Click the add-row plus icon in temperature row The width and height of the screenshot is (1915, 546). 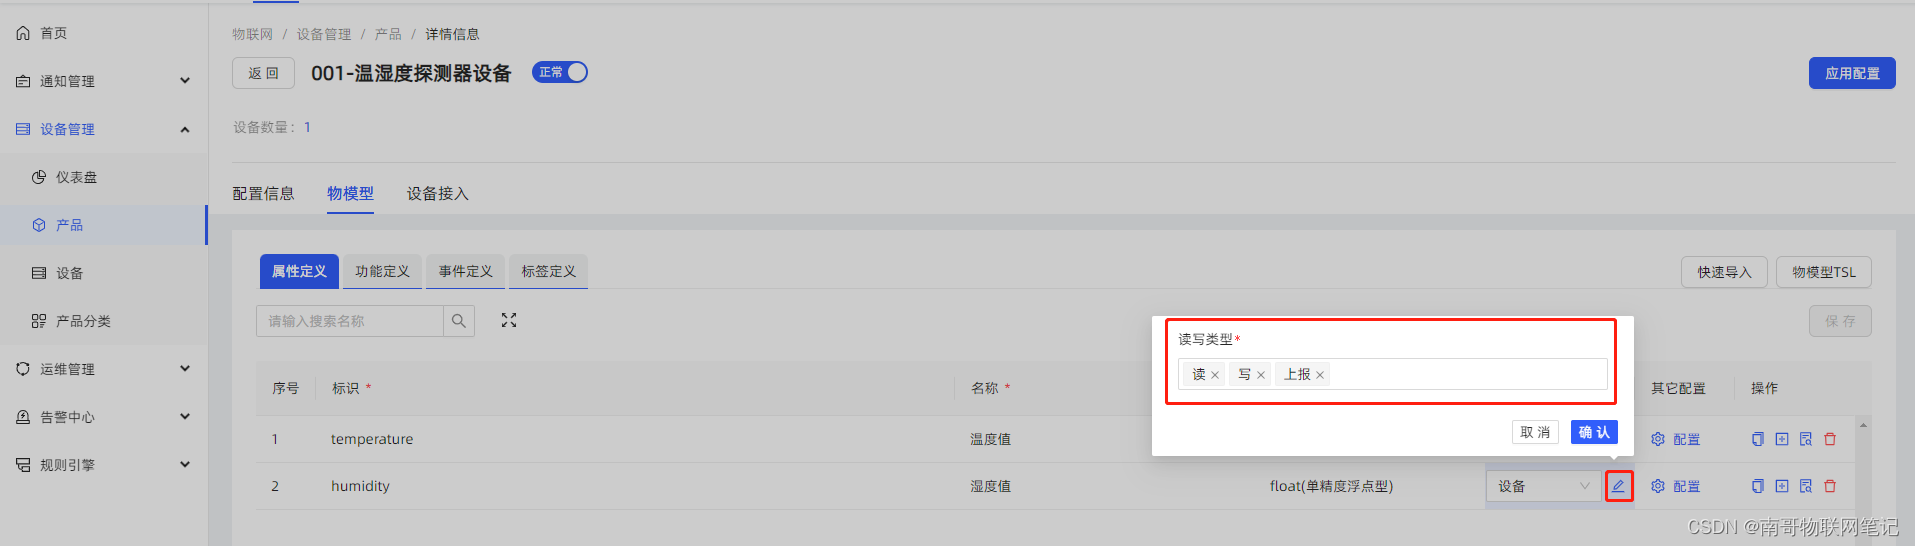point(1782,439)
